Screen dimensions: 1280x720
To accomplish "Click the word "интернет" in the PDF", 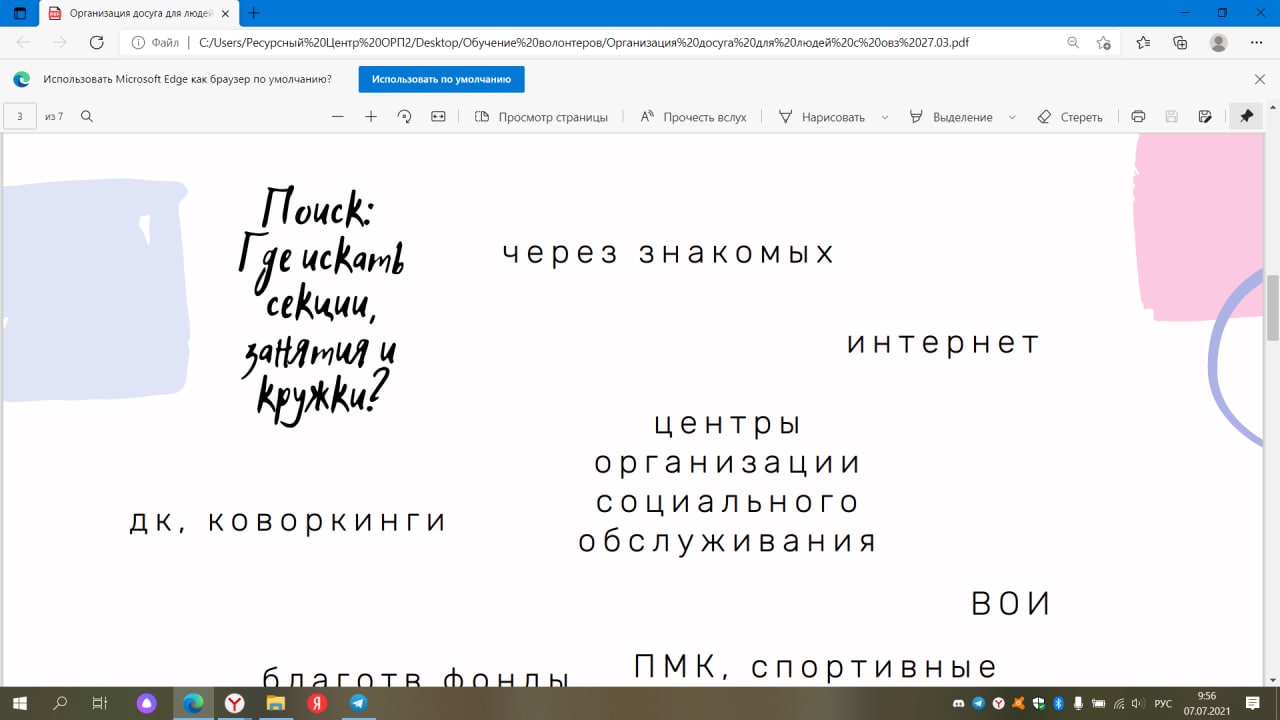I will 943,343.
